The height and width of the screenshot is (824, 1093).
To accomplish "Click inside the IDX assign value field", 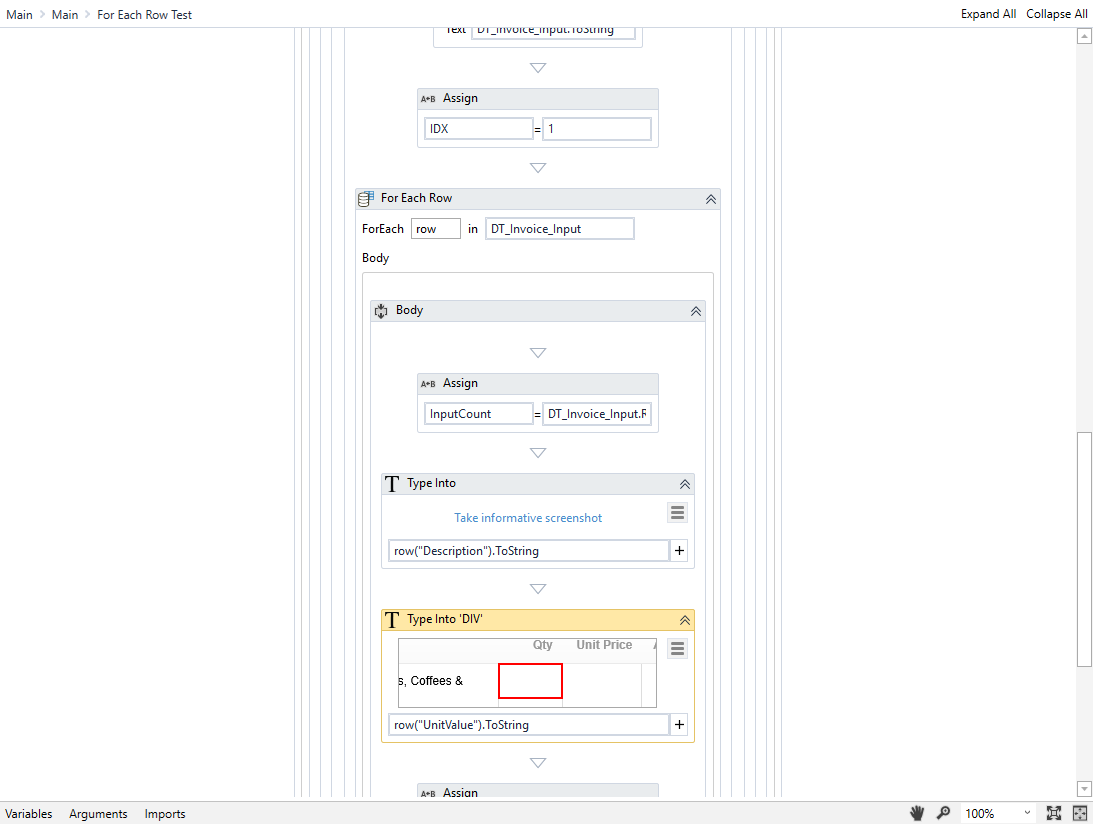I will coord(596,128).
